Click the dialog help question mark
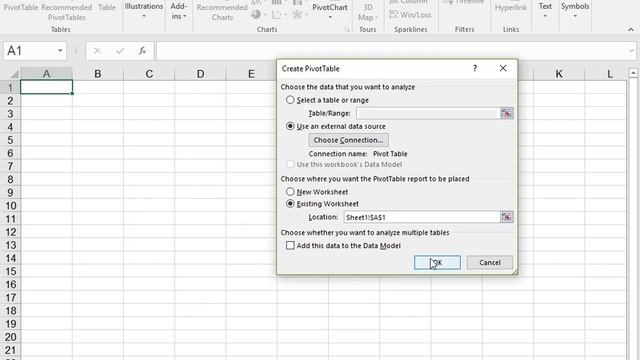 pos(475,68)
